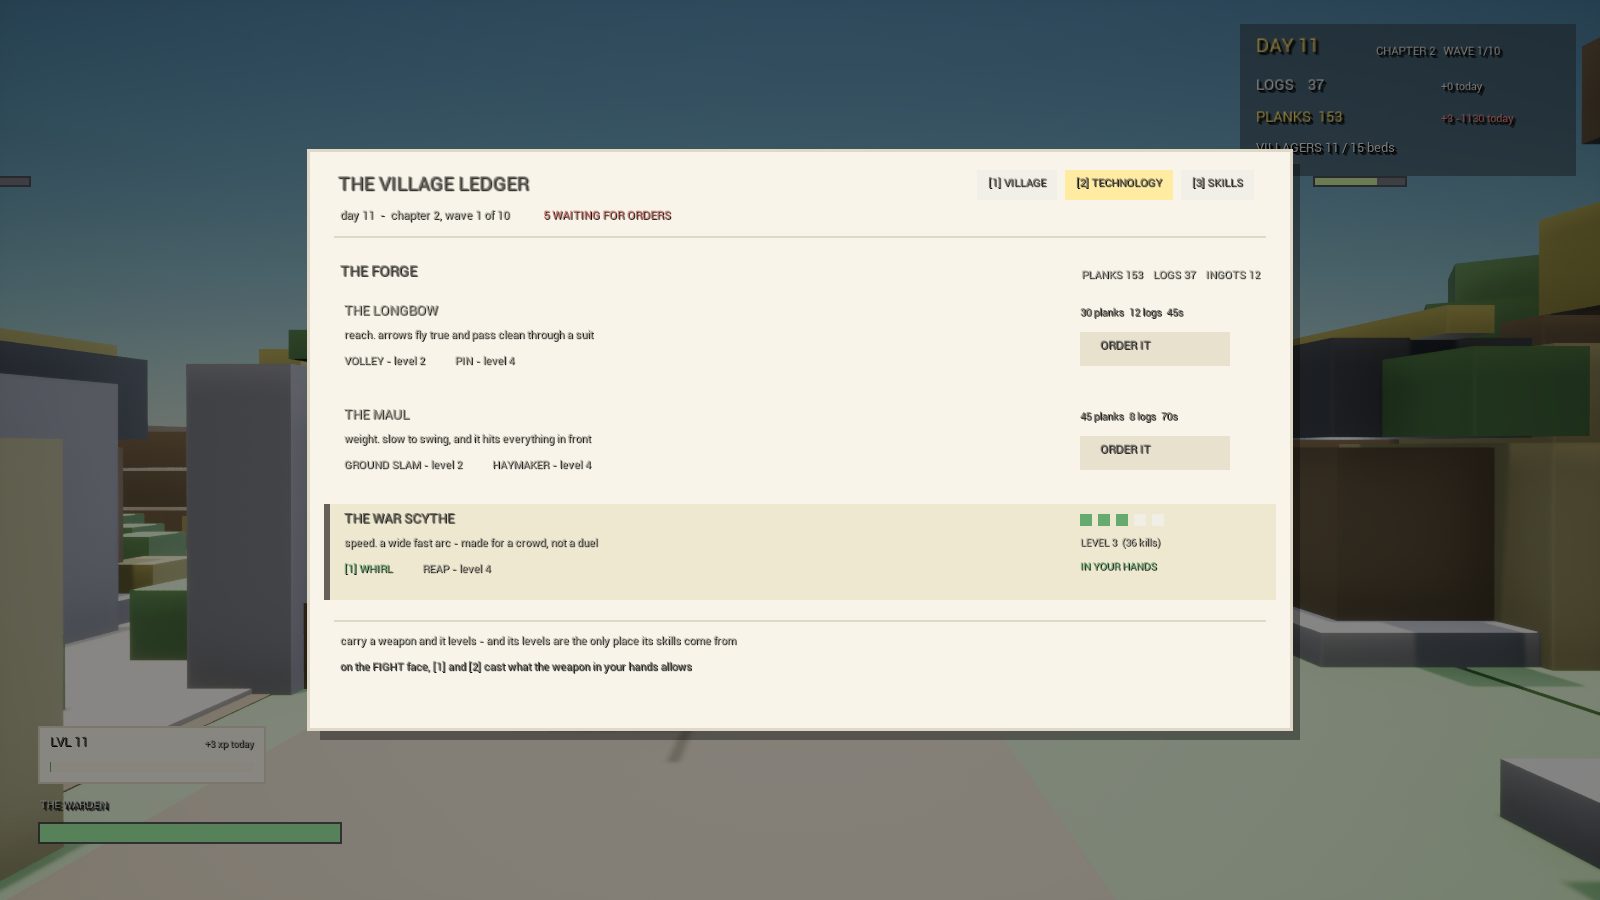Click the '+3 xp today' label

point(230,745)
